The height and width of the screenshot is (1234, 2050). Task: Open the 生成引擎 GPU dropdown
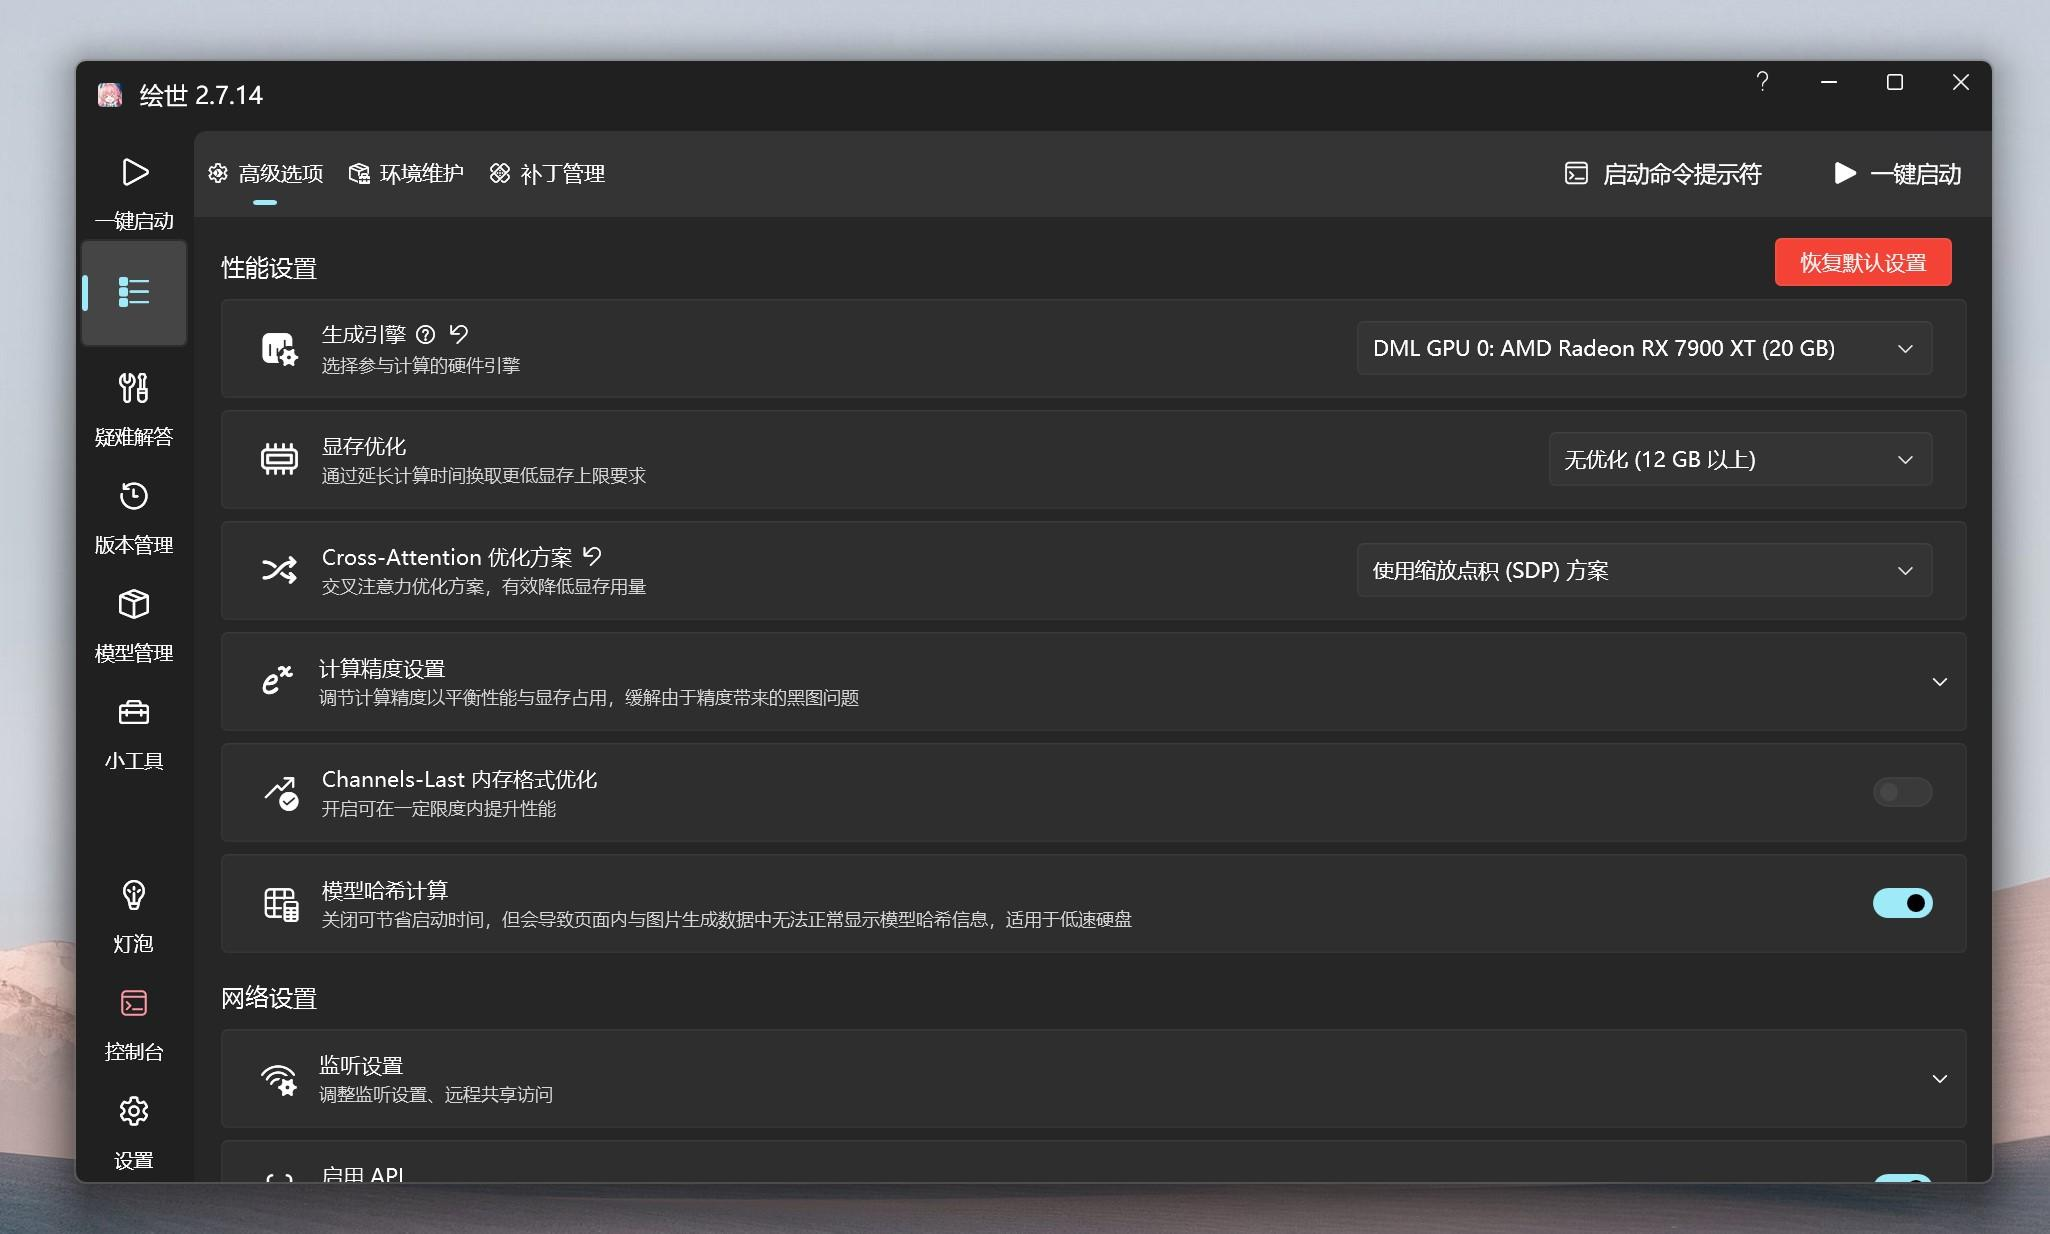coord(1644,348)
